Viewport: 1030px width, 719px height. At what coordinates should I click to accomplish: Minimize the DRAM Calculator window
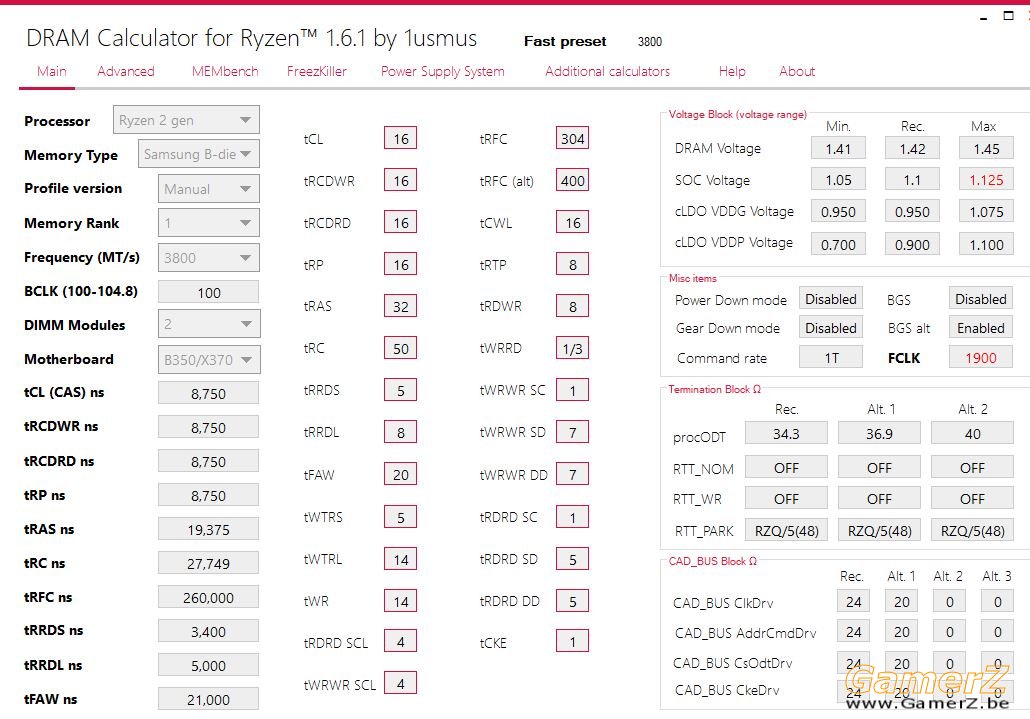(x=983, y=17)
